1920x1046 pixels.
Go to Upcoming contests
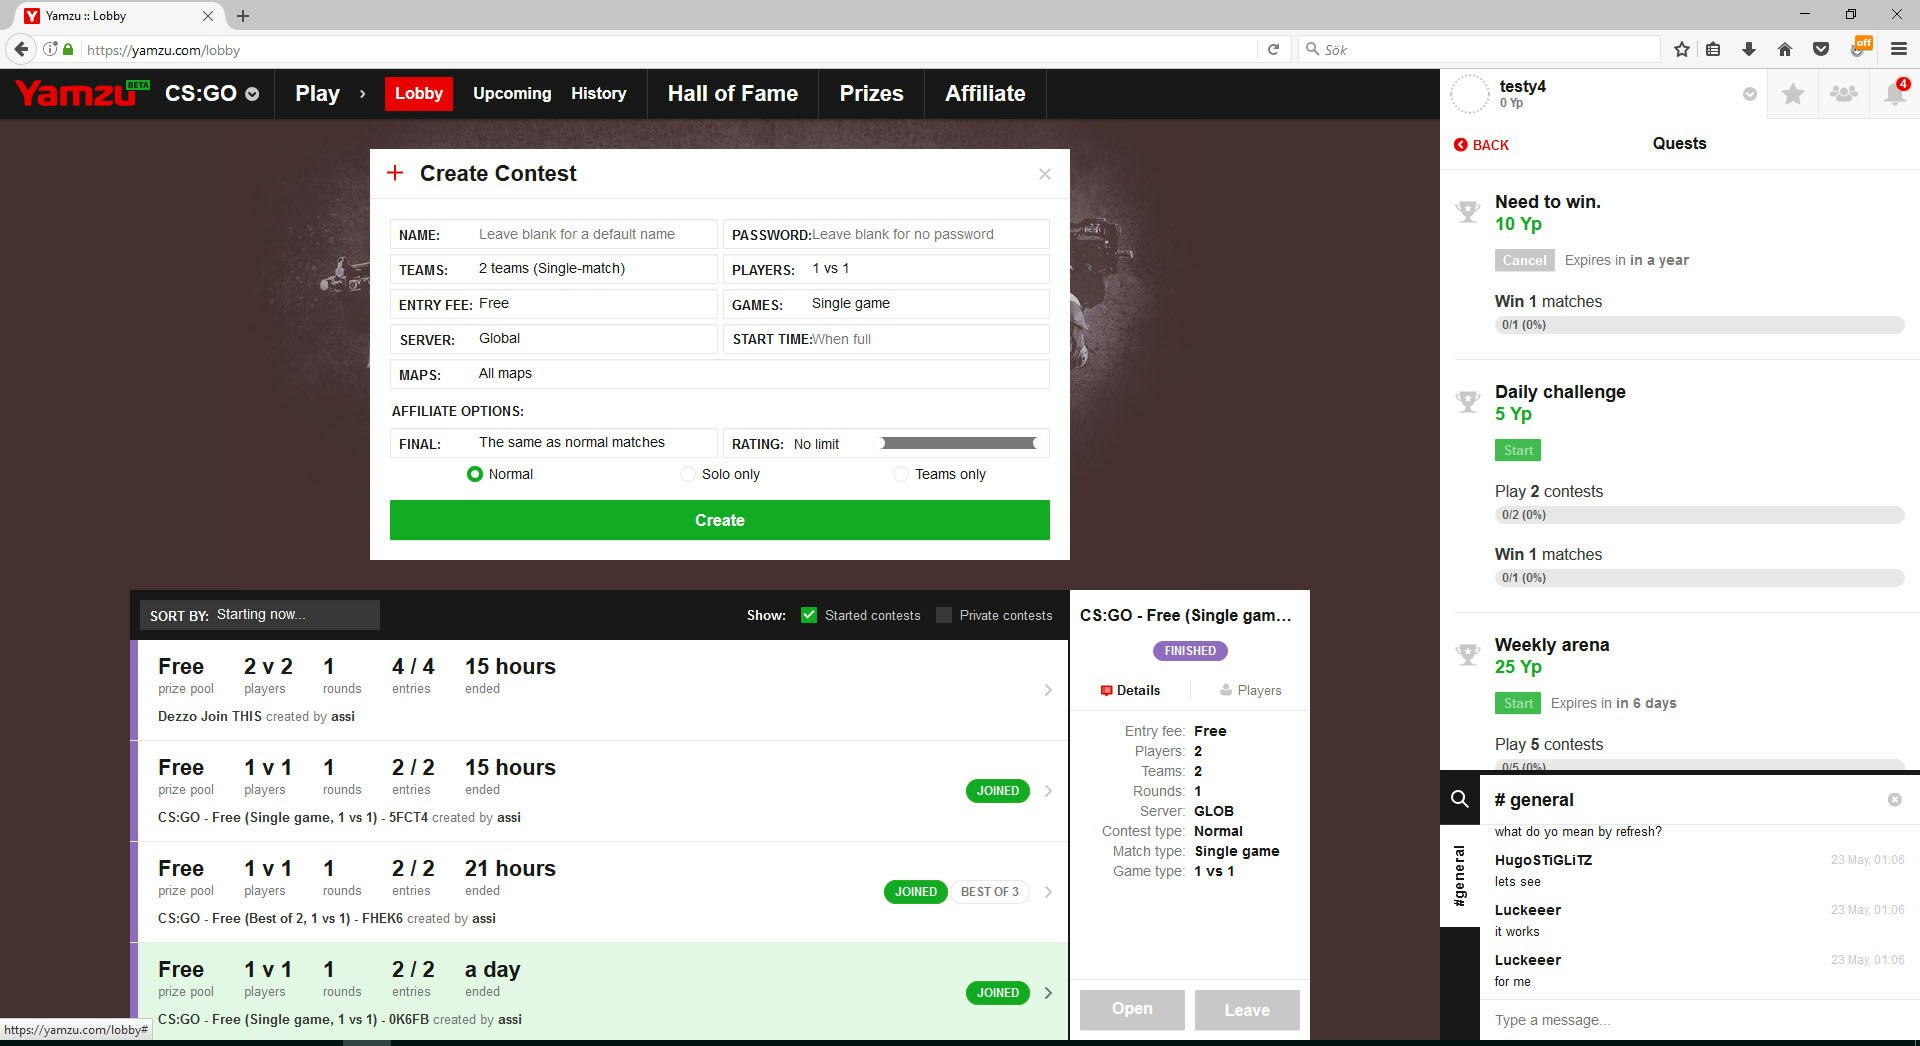[x=512, y=94]
